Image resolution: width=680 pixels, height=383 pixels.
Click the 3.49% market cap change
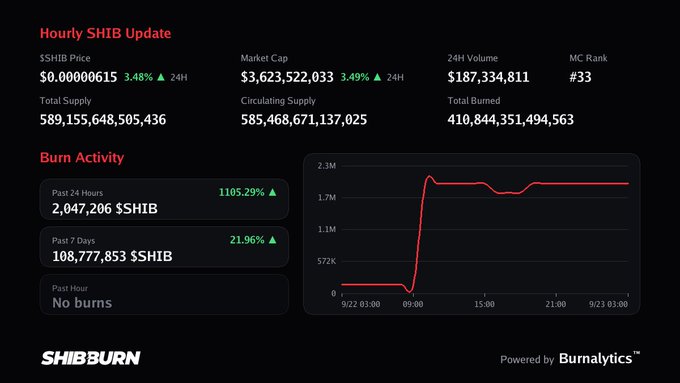[355, 77]
